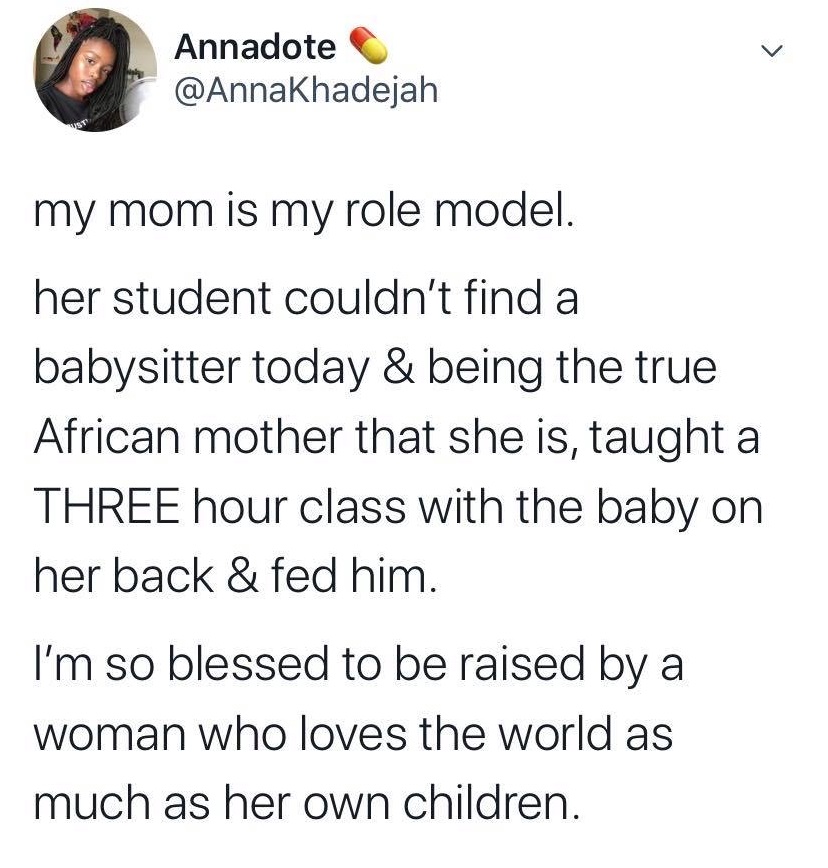The image size is (828, 868).
Task: Click the phrase "woman who loves the world as"
Action: pos(353,735)
